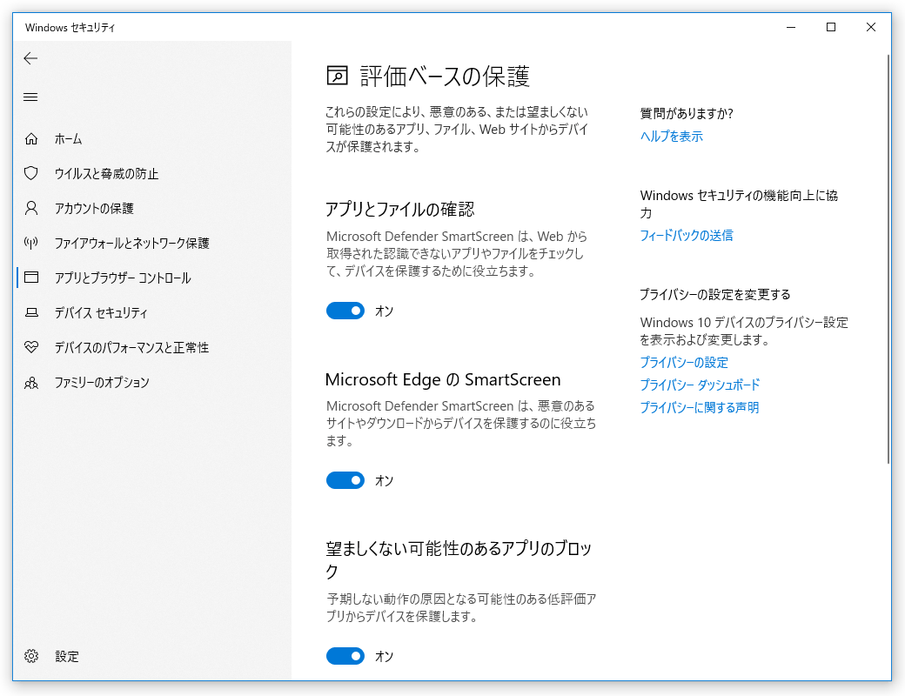Click the shield icon for virus protection

point(31,173)
